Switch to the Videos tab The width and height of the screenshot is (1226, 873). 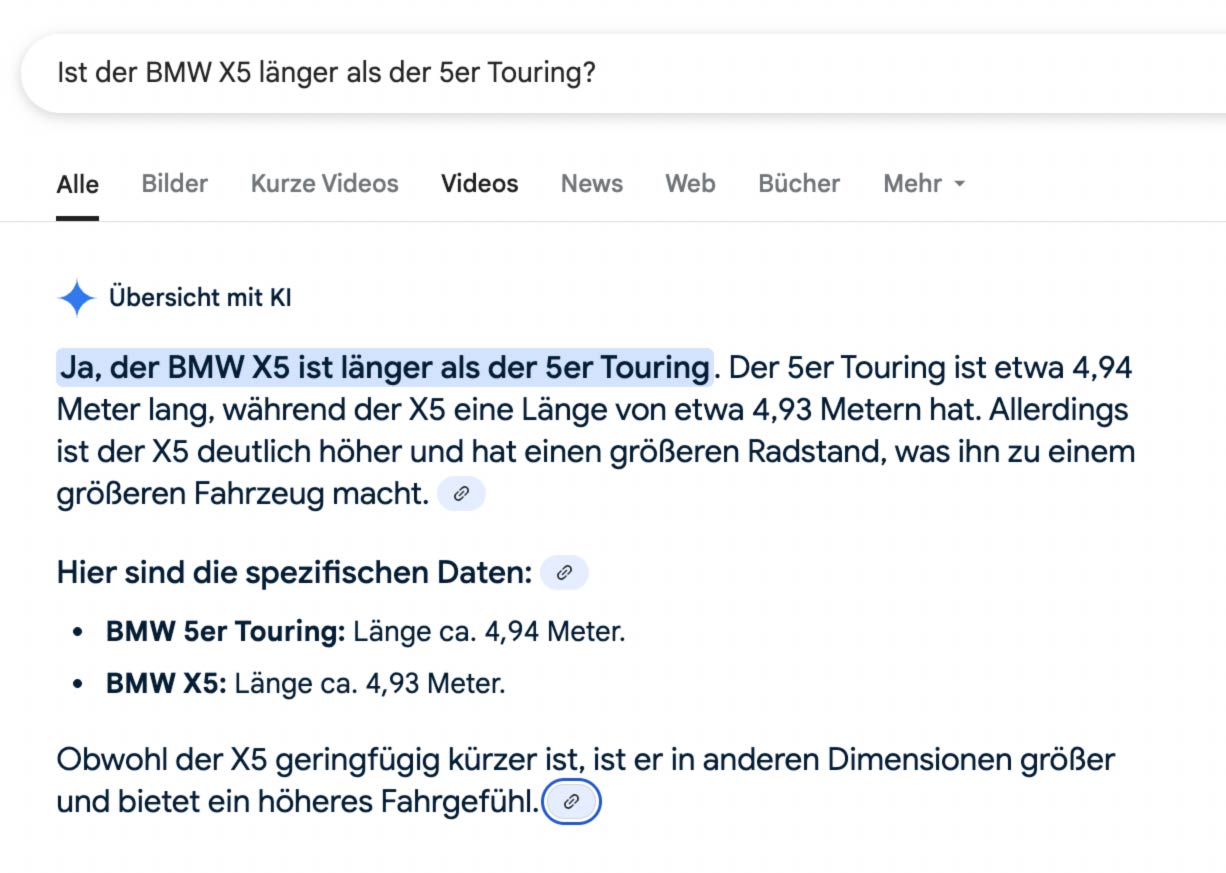pos(480,184)
